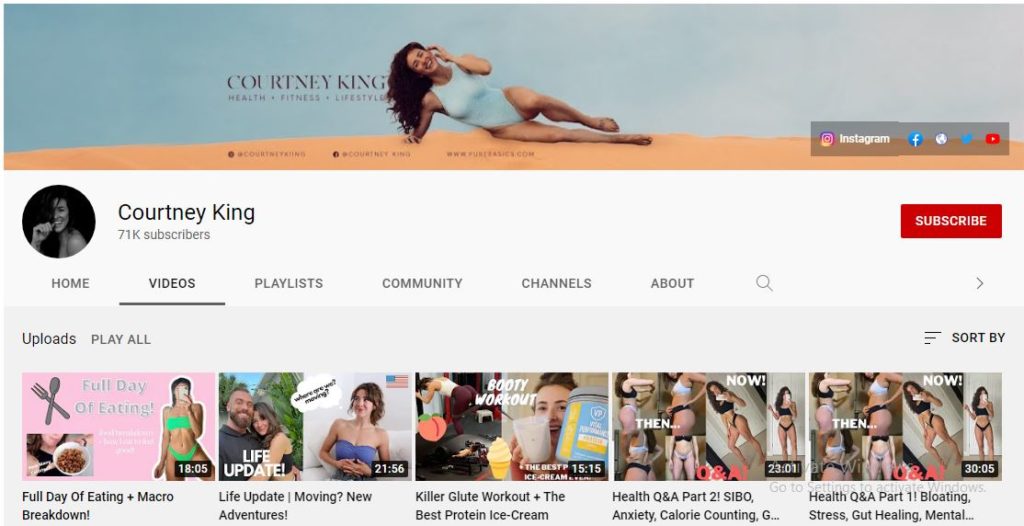The width and height of the screenshot is (1024, 526).
Task: Open the Facebook icon link in banner
Action: tap(915, 139)
